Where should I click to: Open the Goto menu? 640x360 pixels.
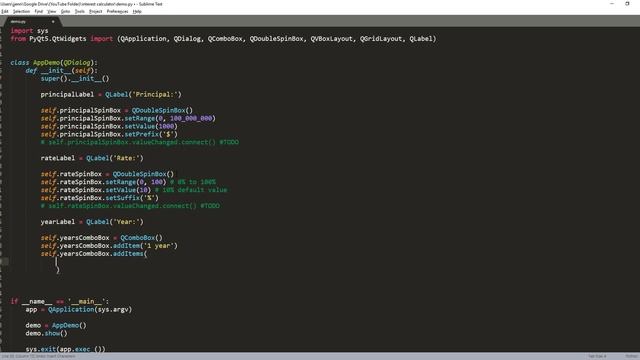[65, 11]
